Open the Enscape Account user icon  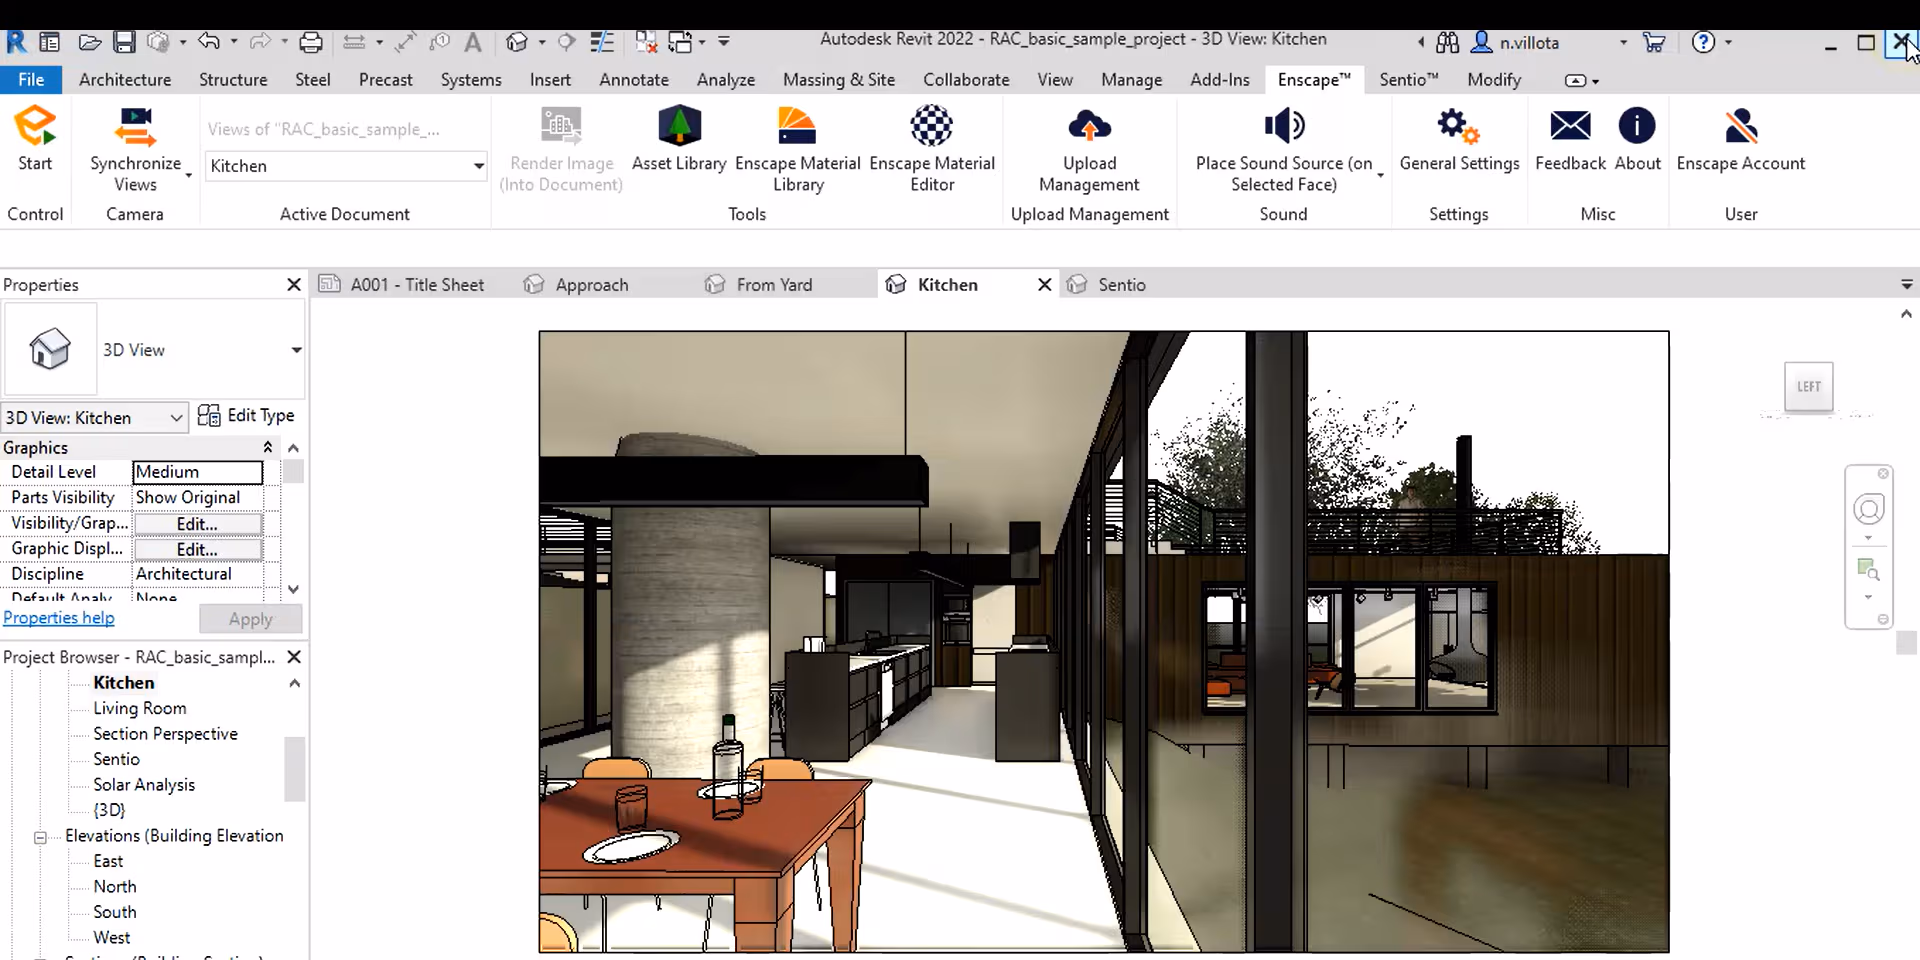pyautogui.click(x=1740, y=127)
